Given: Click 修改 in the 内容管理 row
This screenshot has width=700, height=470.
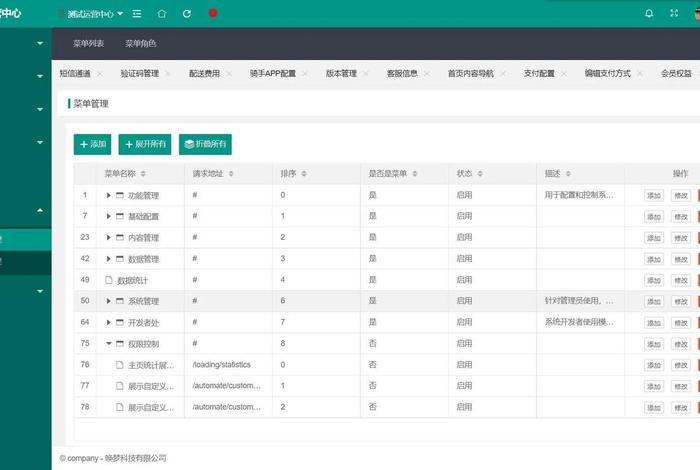Looking at the screenshot, I should pyautogui.click(x=681, y=238).
